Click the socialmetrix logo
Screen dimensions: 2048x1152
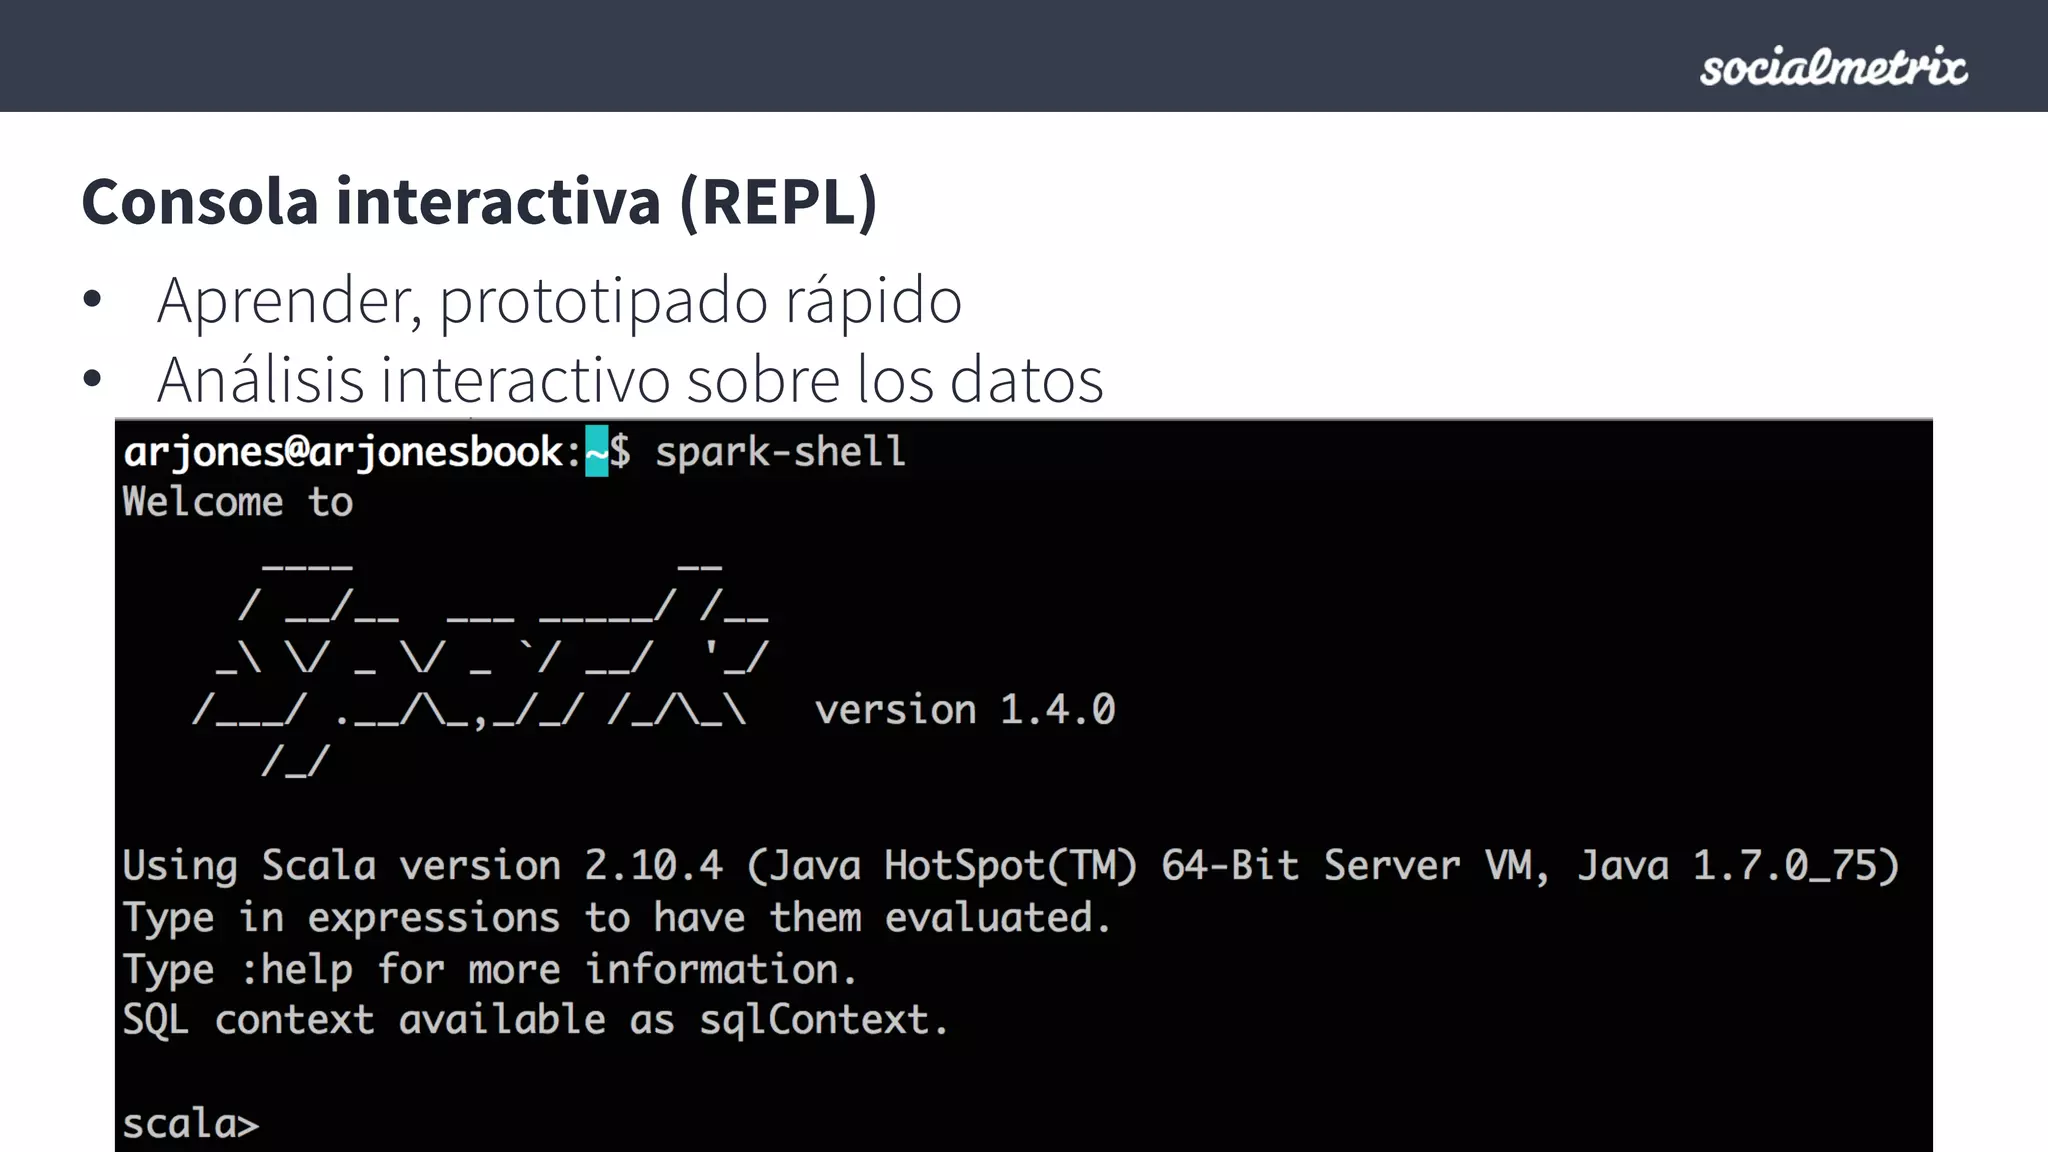point(1833,67)
